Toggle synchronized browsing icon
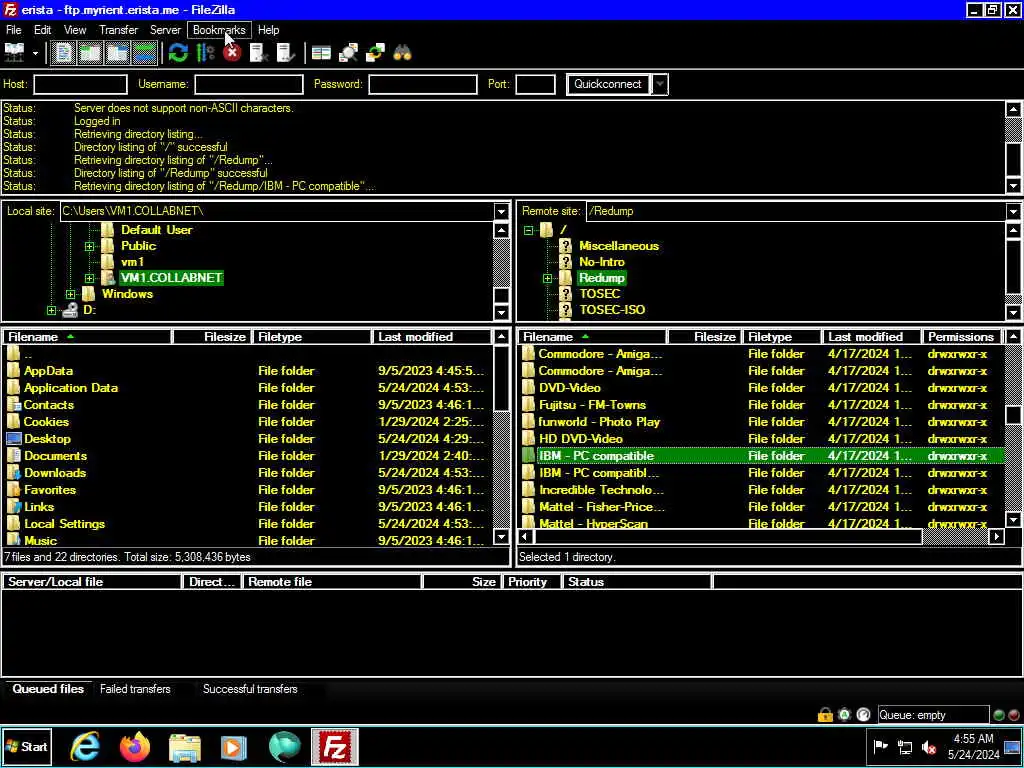 click(x=376, y=53)
